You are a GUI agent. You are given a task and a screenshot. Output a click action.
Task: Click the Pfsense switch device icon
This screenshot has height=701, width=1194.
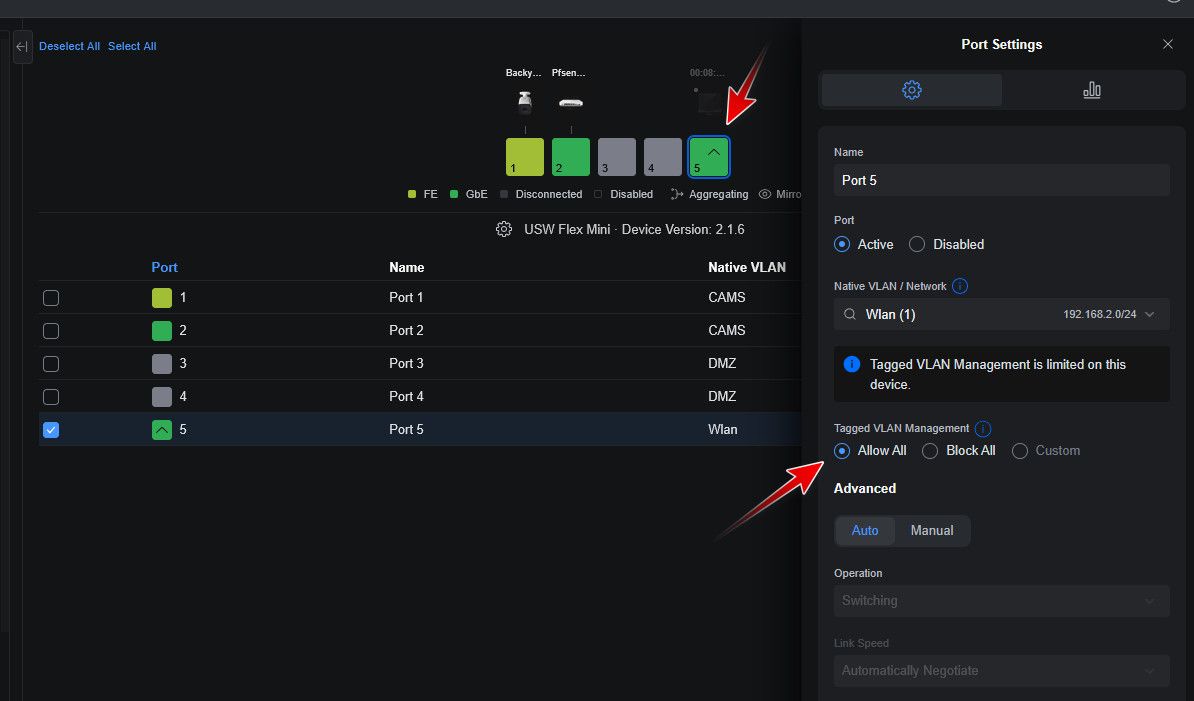pos(571,103)
